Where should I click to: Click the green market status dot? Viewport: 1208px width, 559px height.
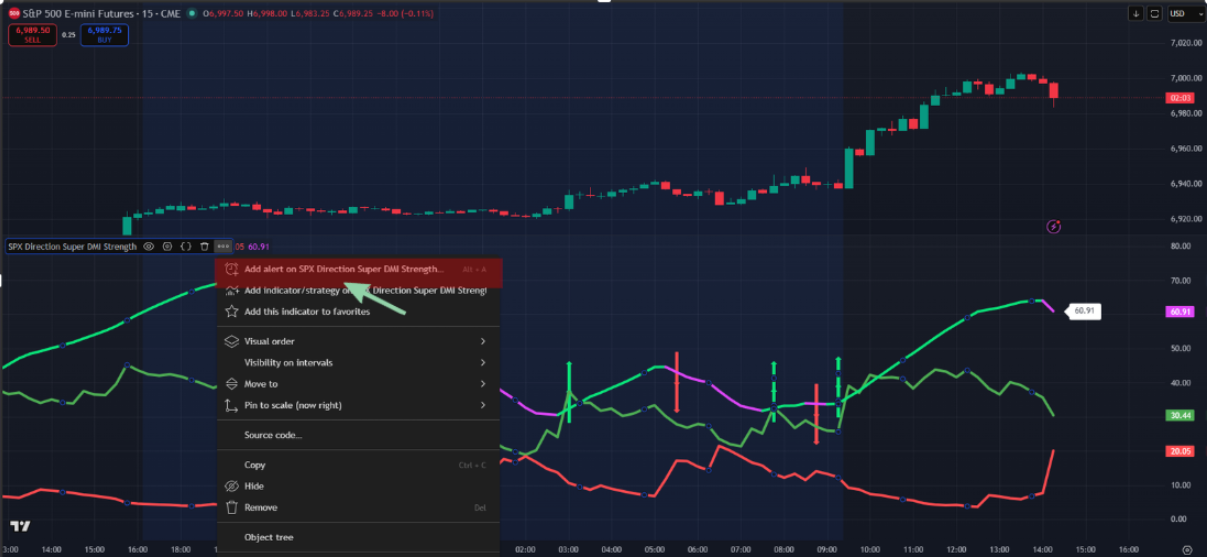click(x=190, y=14)
